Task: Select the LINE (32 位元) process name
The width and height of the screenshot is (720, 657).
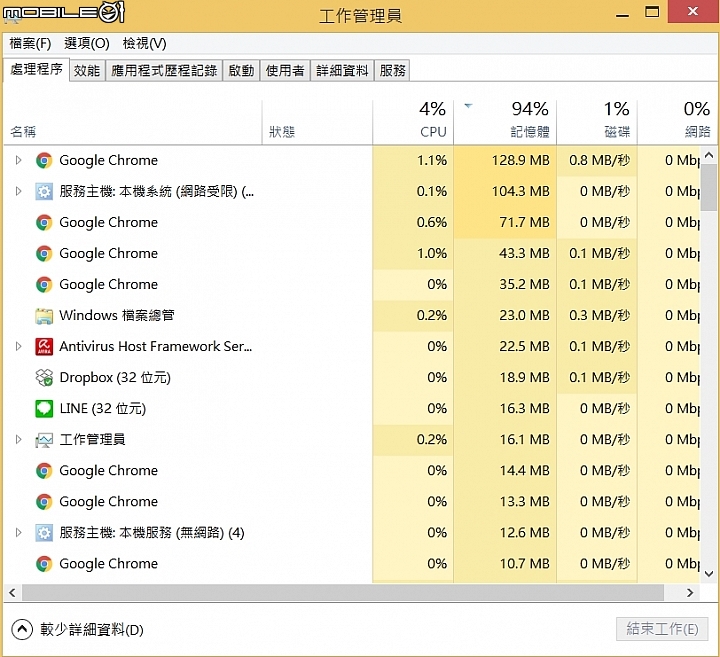Action: [x=102, y=408]
